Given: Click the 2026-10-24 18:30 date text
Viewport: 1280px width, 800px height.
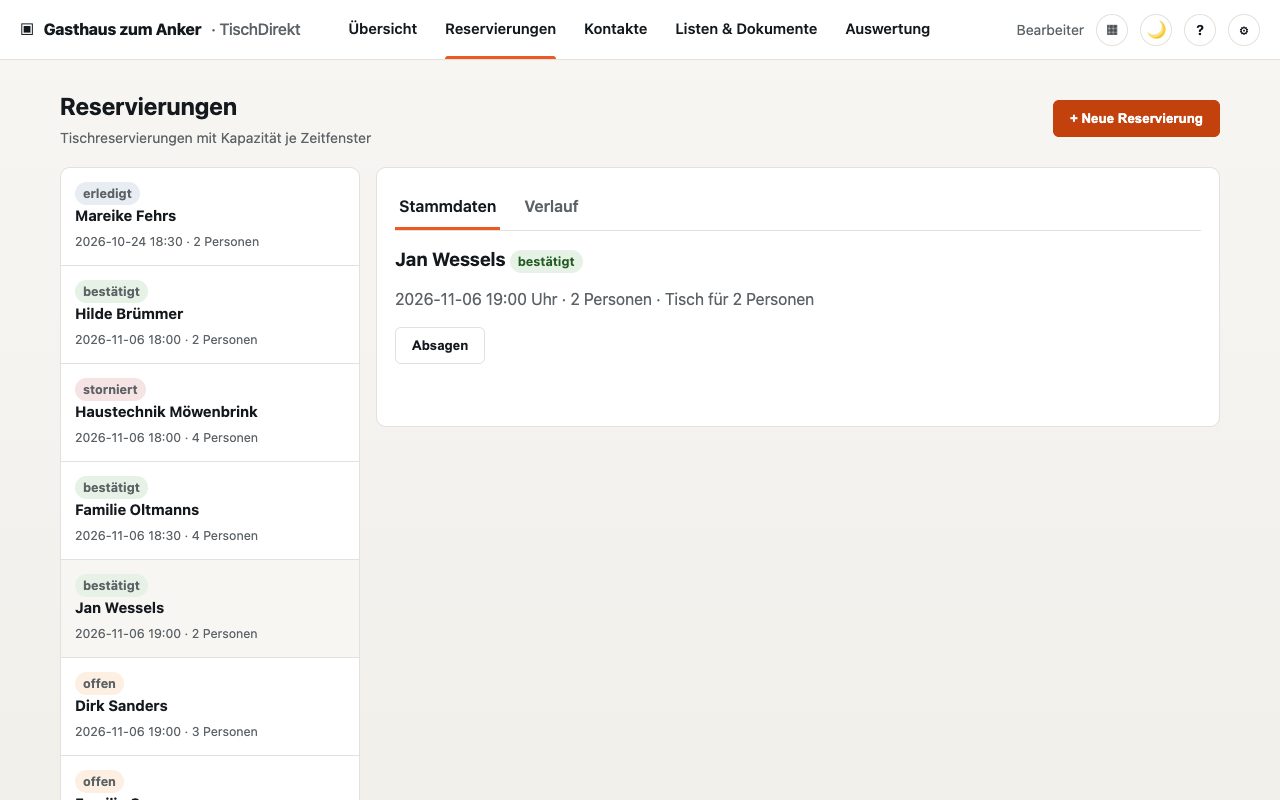Looking at the screenshot, I should [x=129, y=242].
